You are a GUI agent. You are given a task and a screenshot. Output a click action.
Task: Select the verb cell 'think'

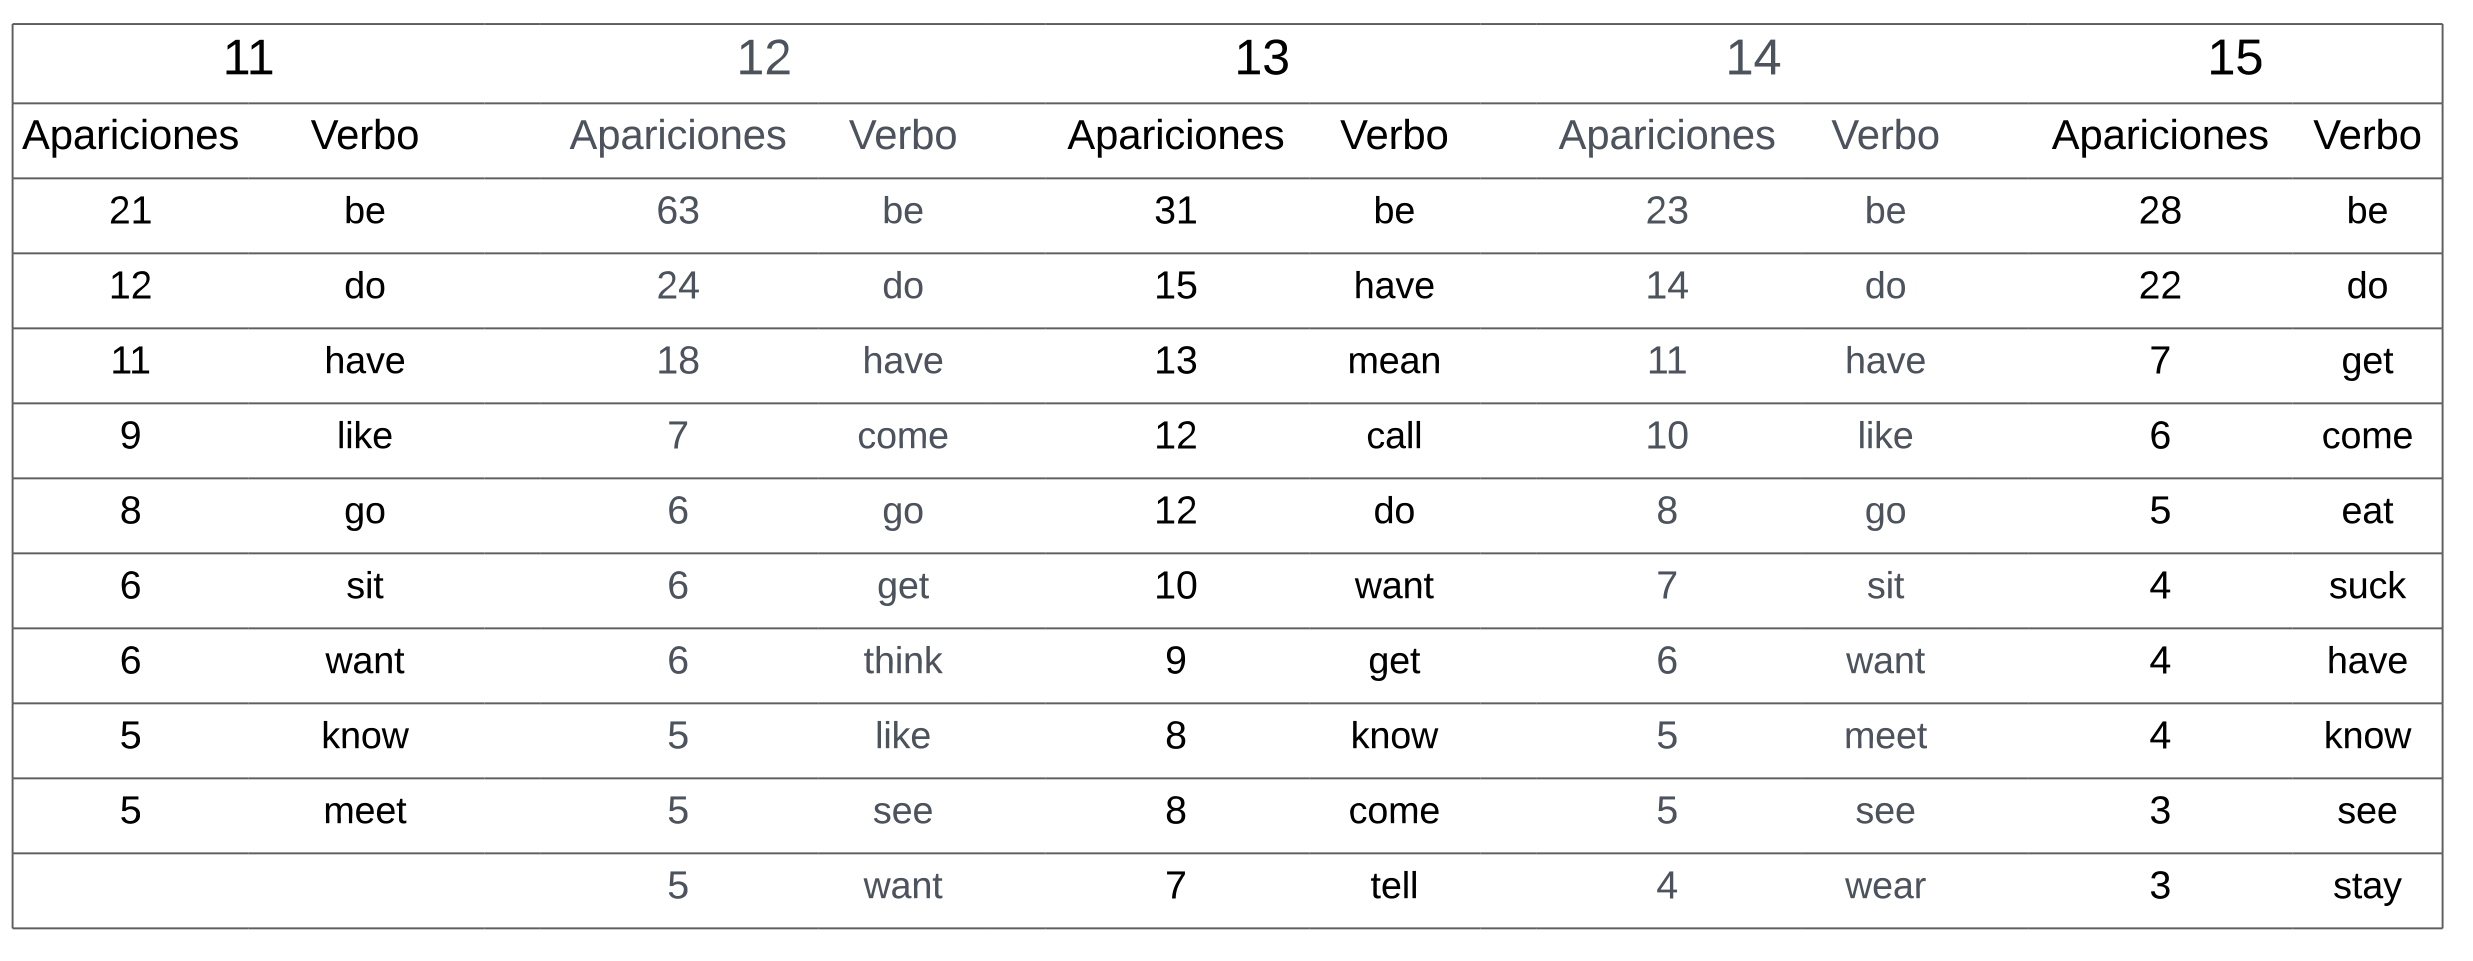pyautogui.click(x=903, y=661)
